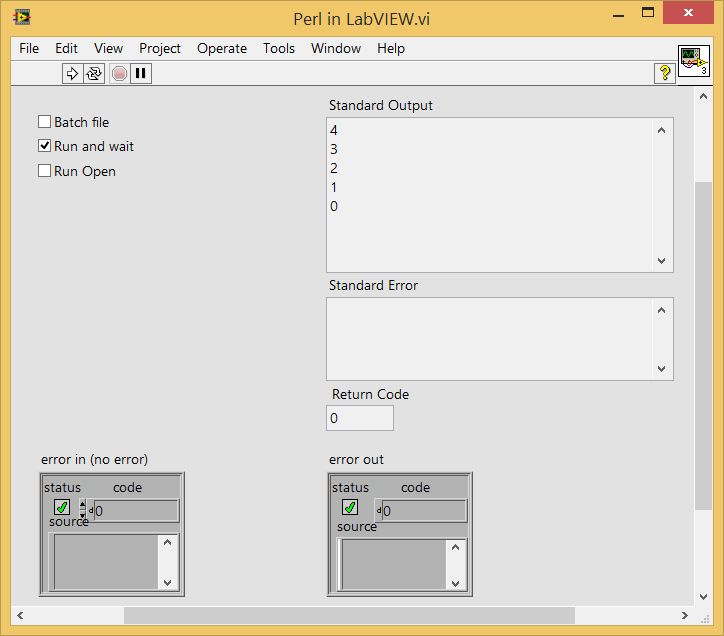Screen dimensions: 724x636
Task: Click error out source scroll up arrow
Action: pos(456,547)
